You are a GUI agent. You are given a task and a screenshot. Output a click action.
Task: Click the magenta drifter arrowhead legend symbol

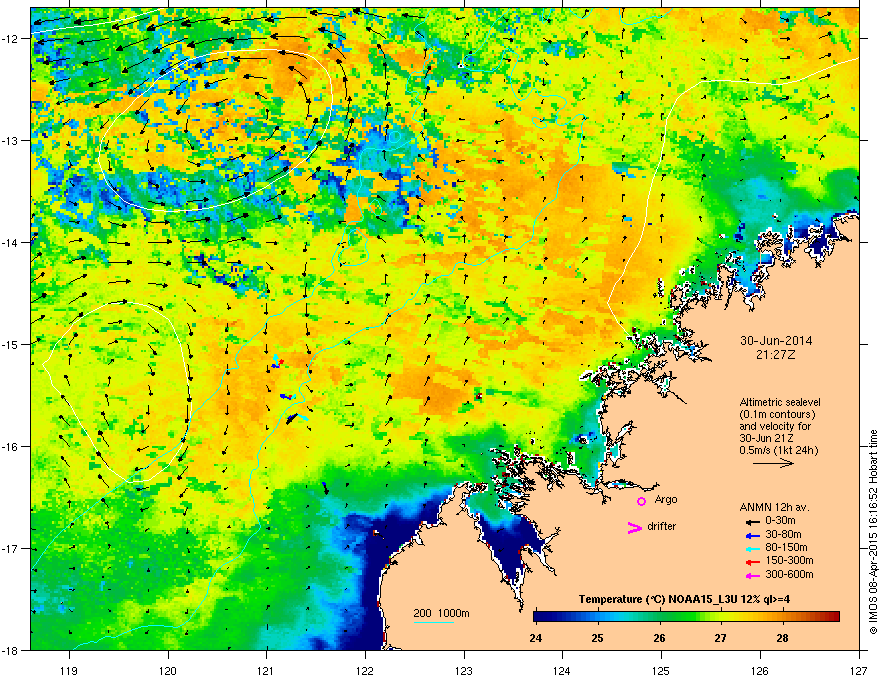click(x=635, y=527)
